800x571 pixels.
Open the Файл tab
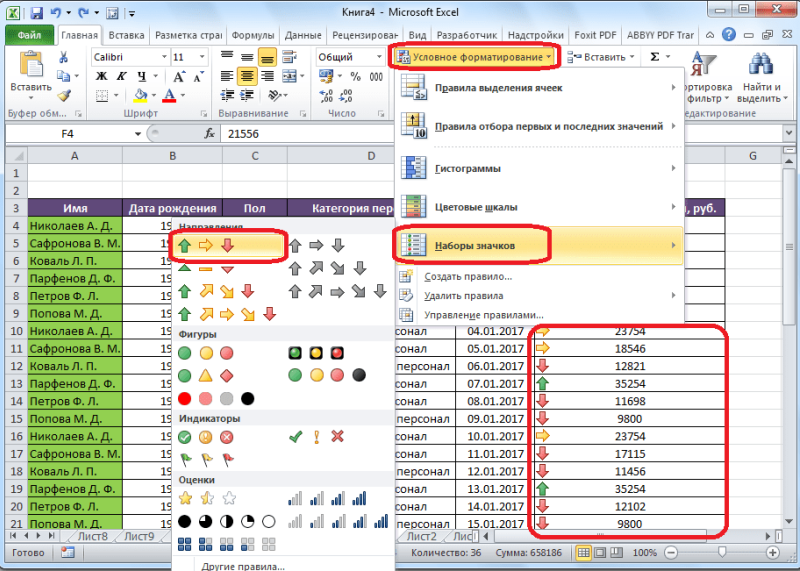tap(30, 35)
